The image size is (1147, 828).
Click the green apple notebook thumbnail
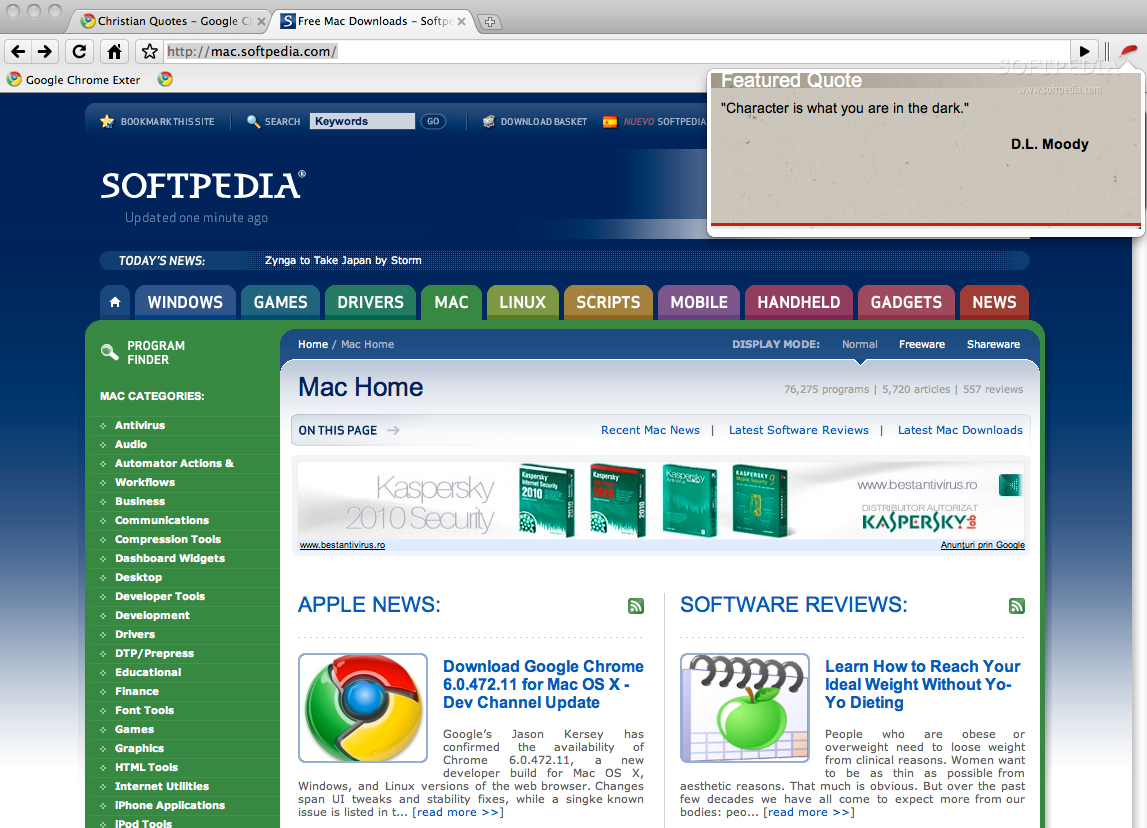click(745, 708)
